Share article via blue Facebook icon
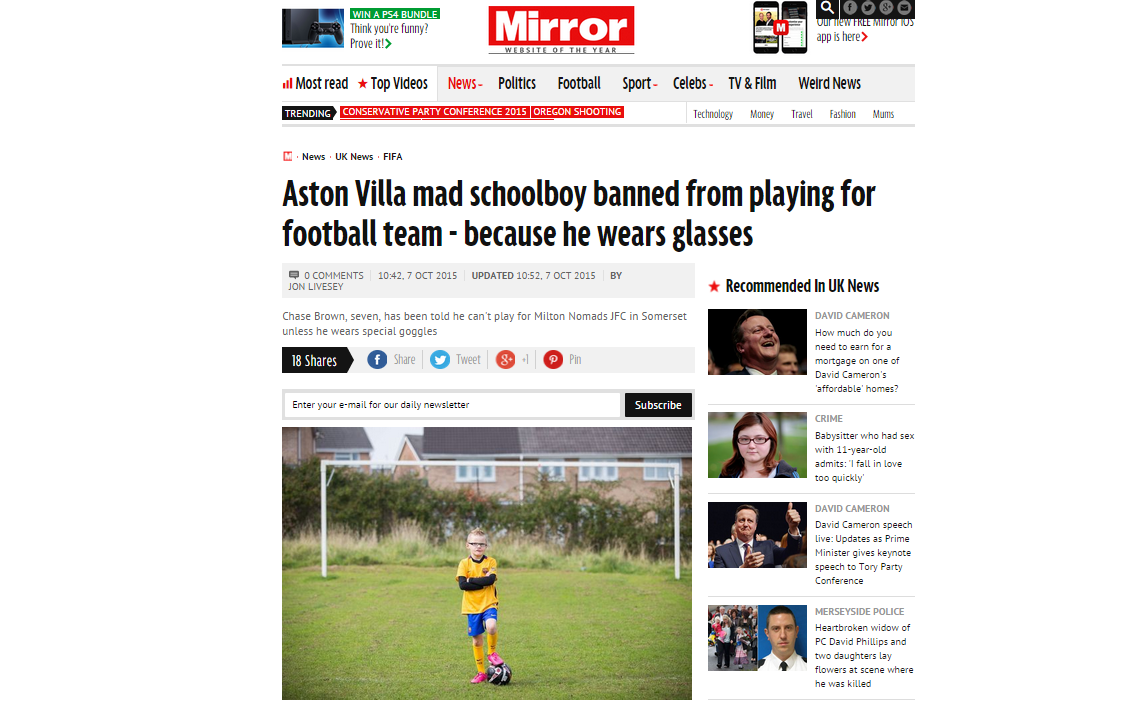This screenshot has height=703, width=1135. [x=377, y=360]
